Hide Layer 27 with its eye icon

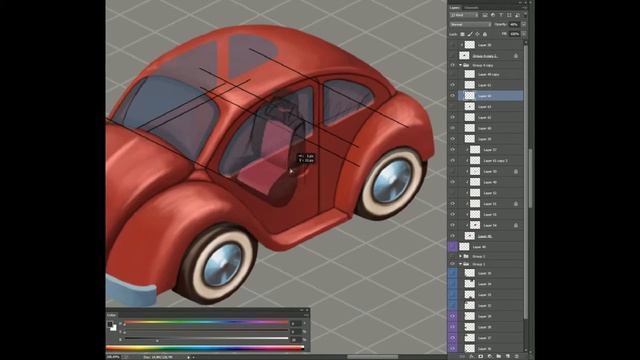tap(453, 338)
